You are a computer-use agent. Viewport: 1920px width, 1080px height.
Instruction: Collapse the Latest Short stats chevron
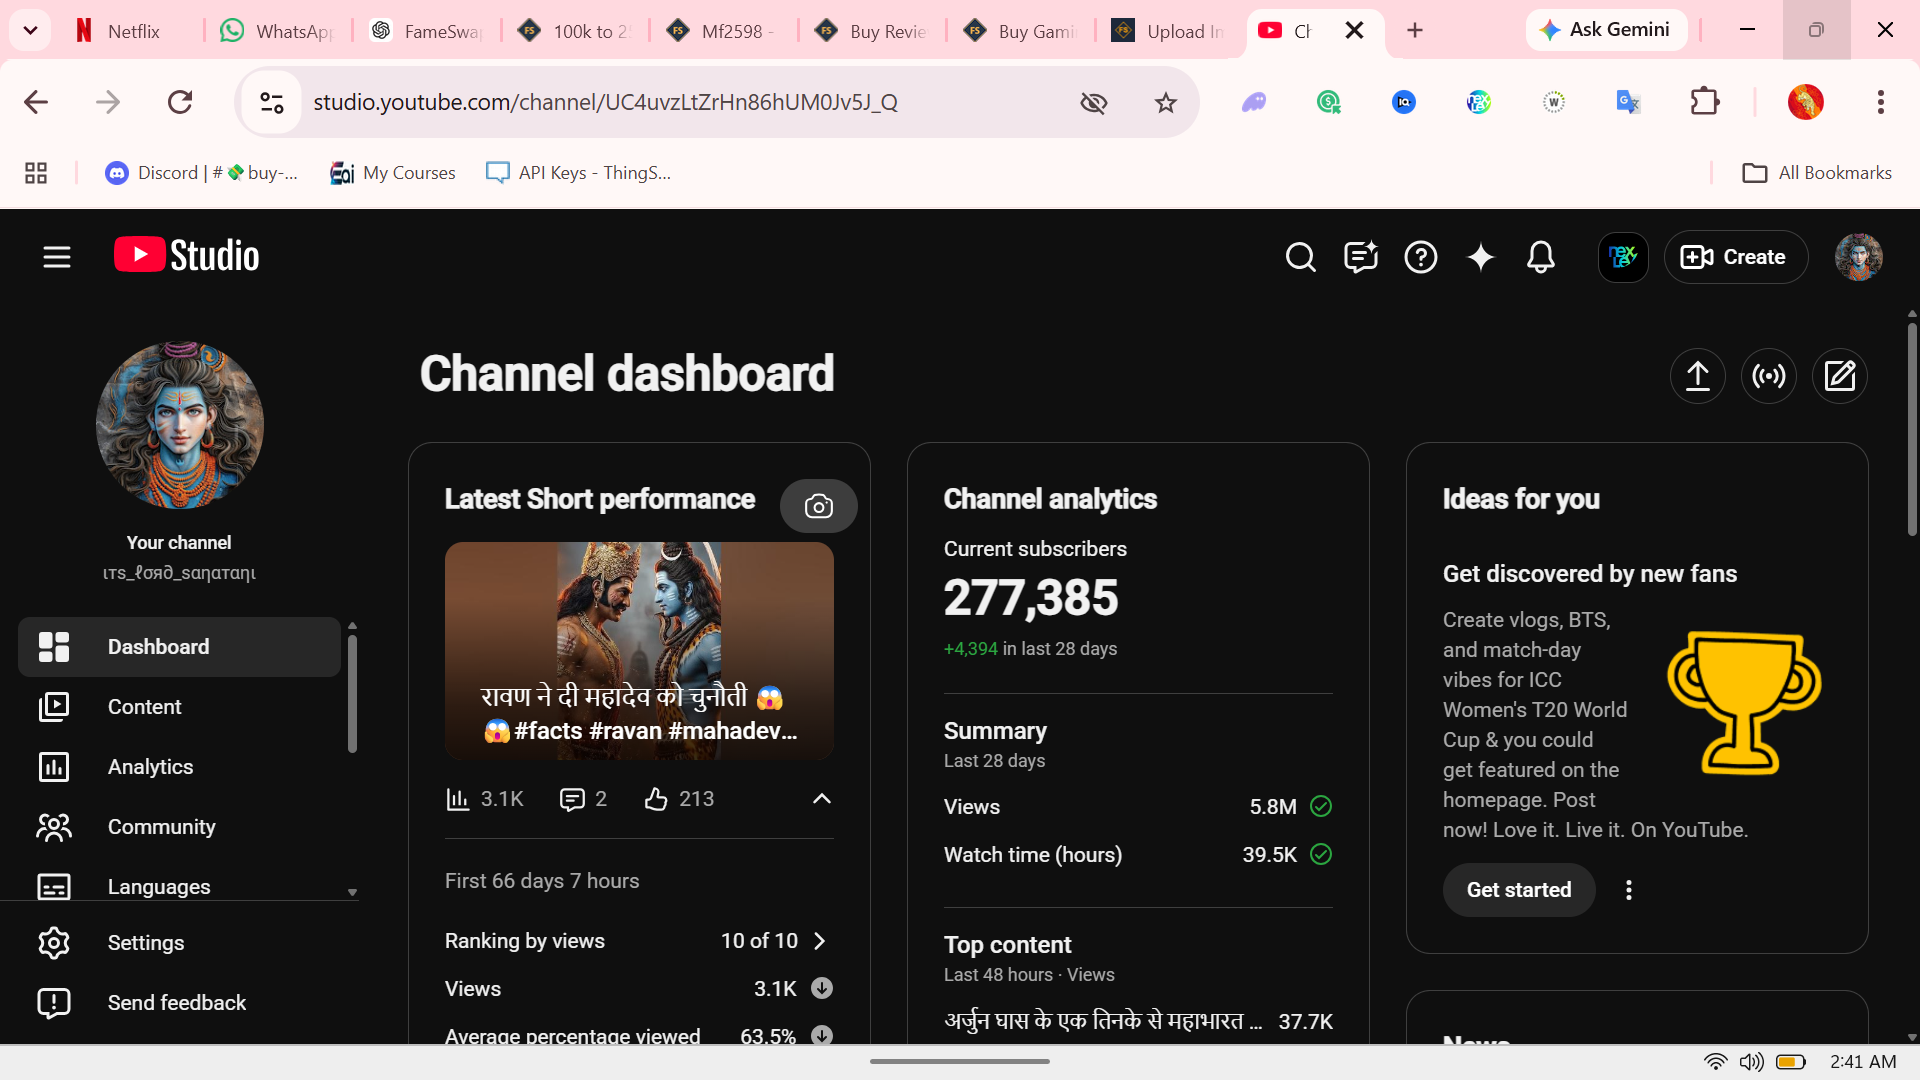pos(821,798)
